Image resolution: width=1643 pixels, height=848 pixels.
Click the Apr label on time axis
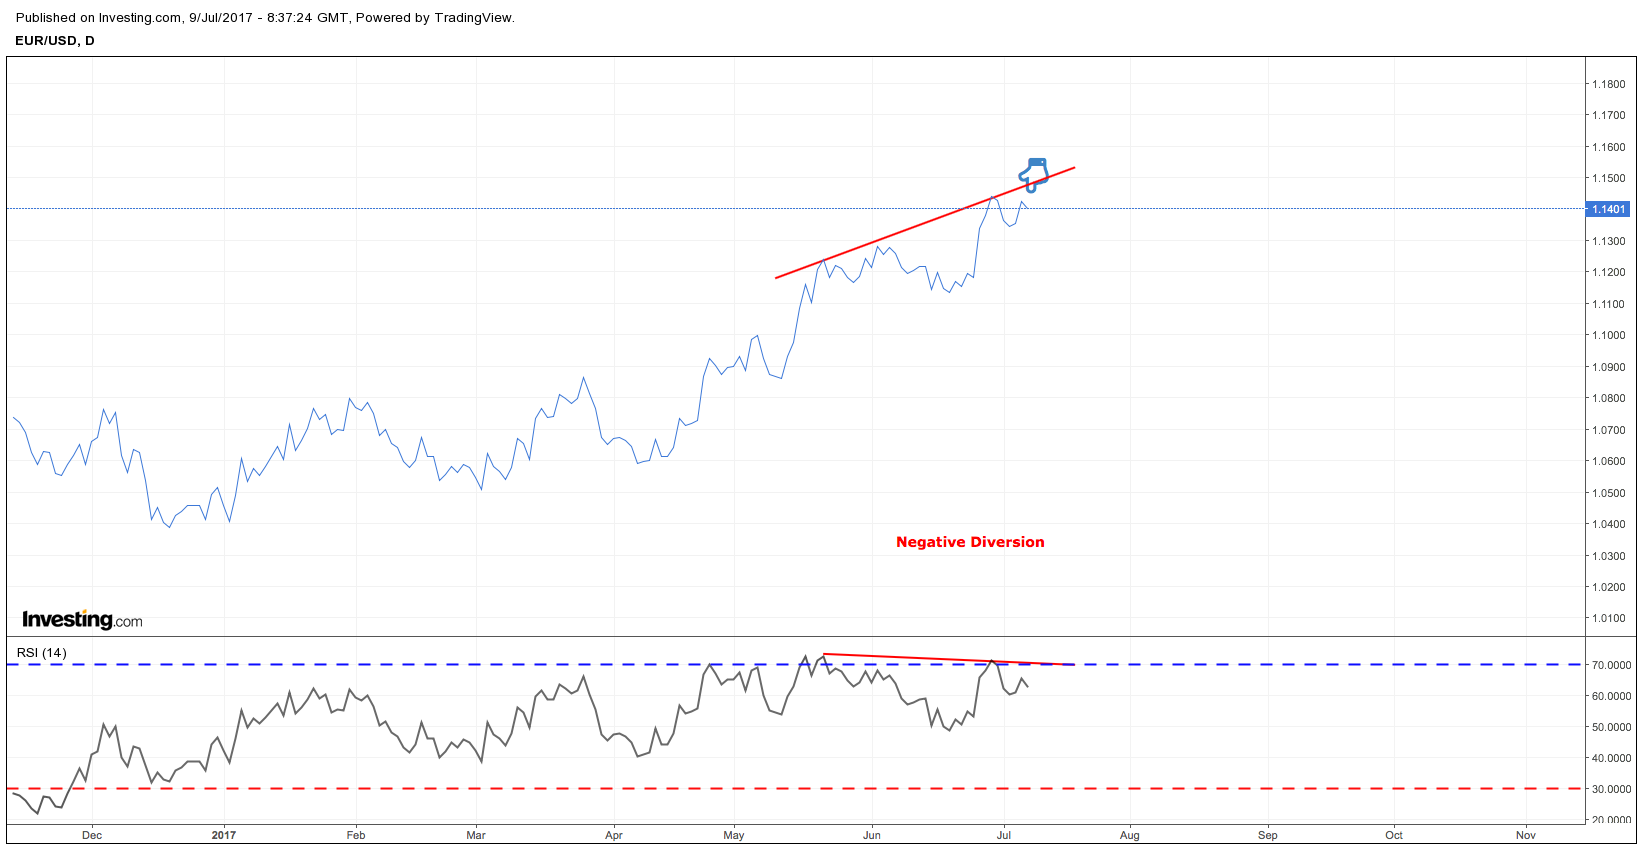(x=614, y=835)
